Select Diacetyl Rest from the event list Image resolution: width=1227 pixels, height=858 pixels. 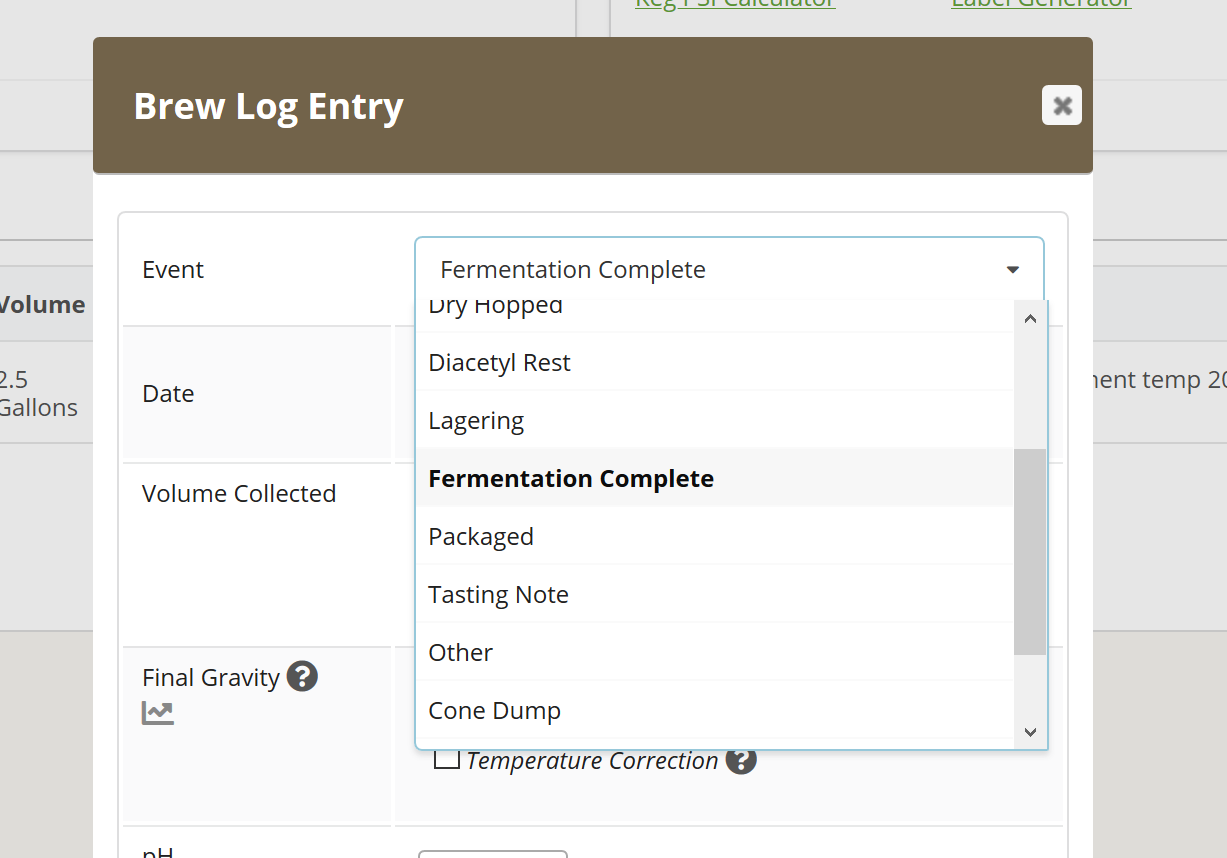pos(499,362)
